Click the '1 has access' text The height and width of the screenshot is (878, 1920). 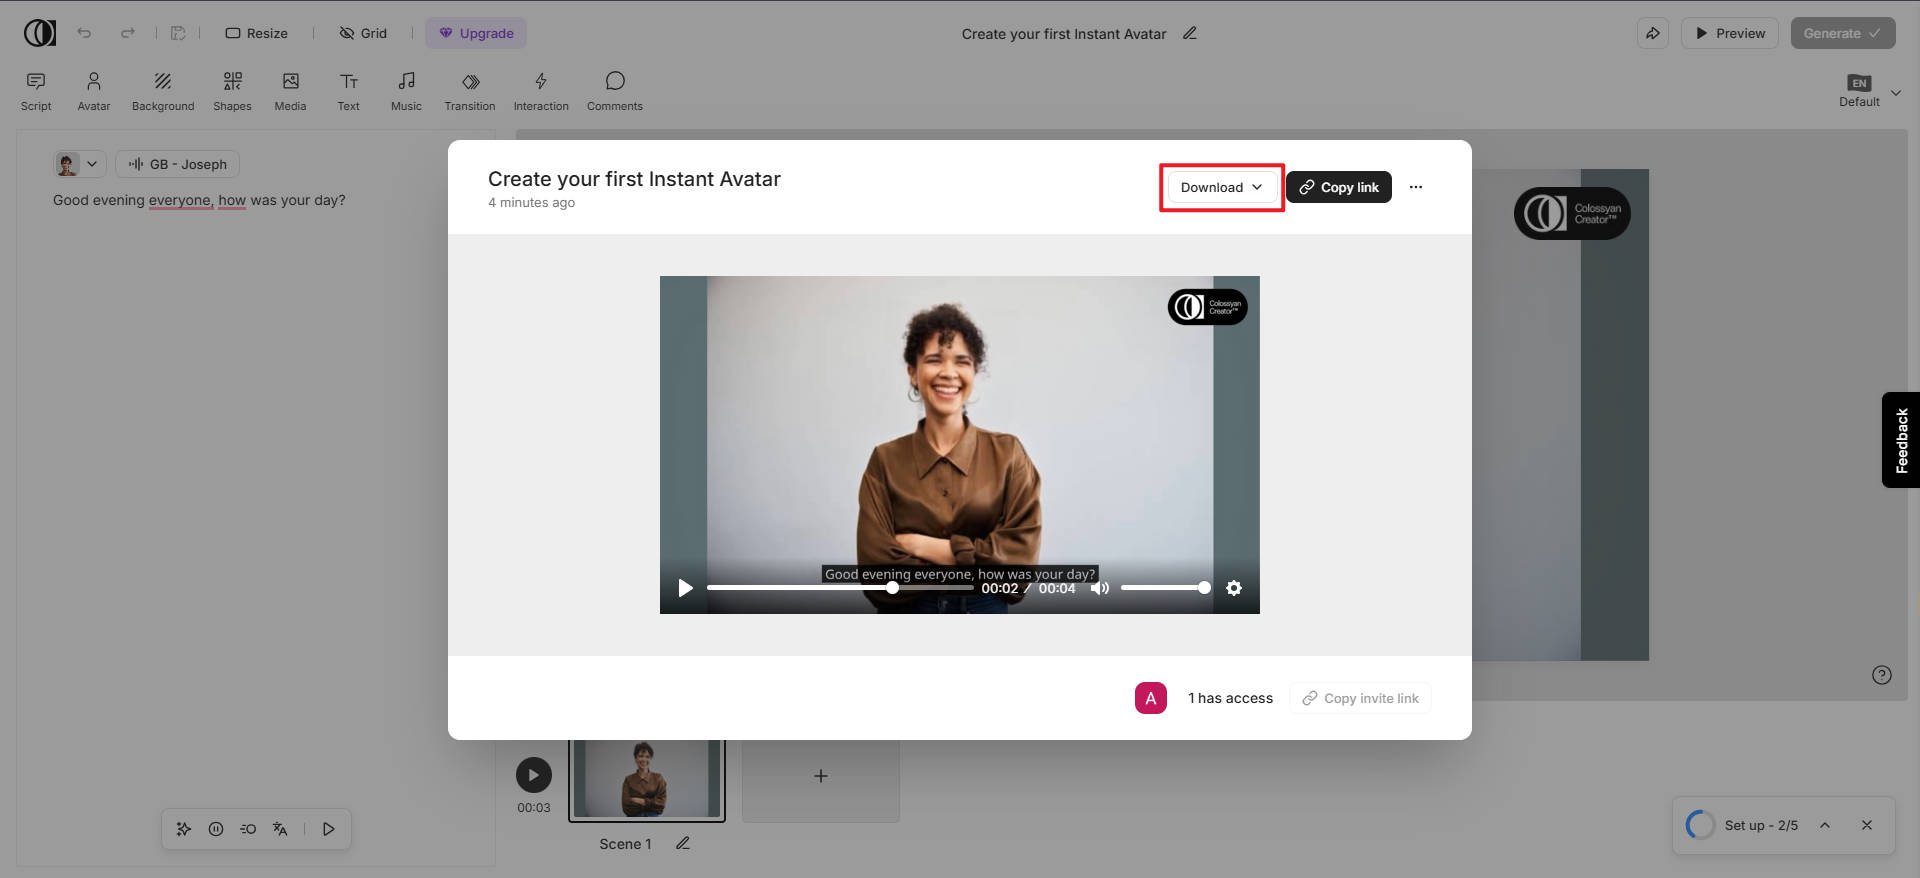(x=1230, y=698)
